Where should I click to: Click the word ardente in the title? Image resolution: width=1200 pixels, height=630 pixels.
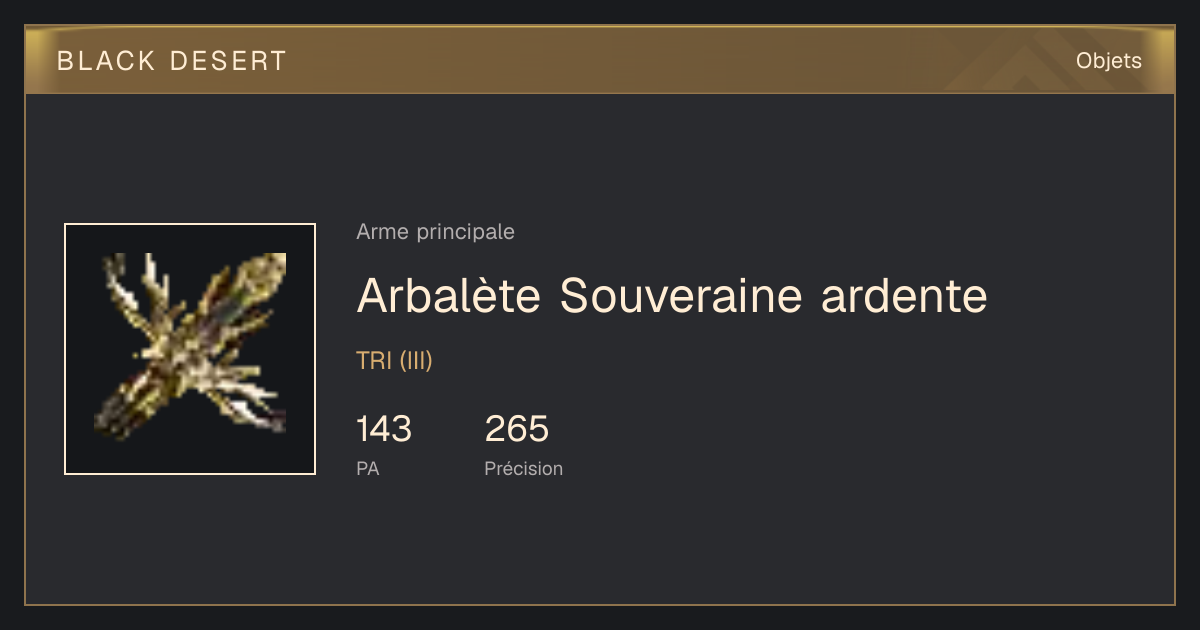[x=904, y=295]
